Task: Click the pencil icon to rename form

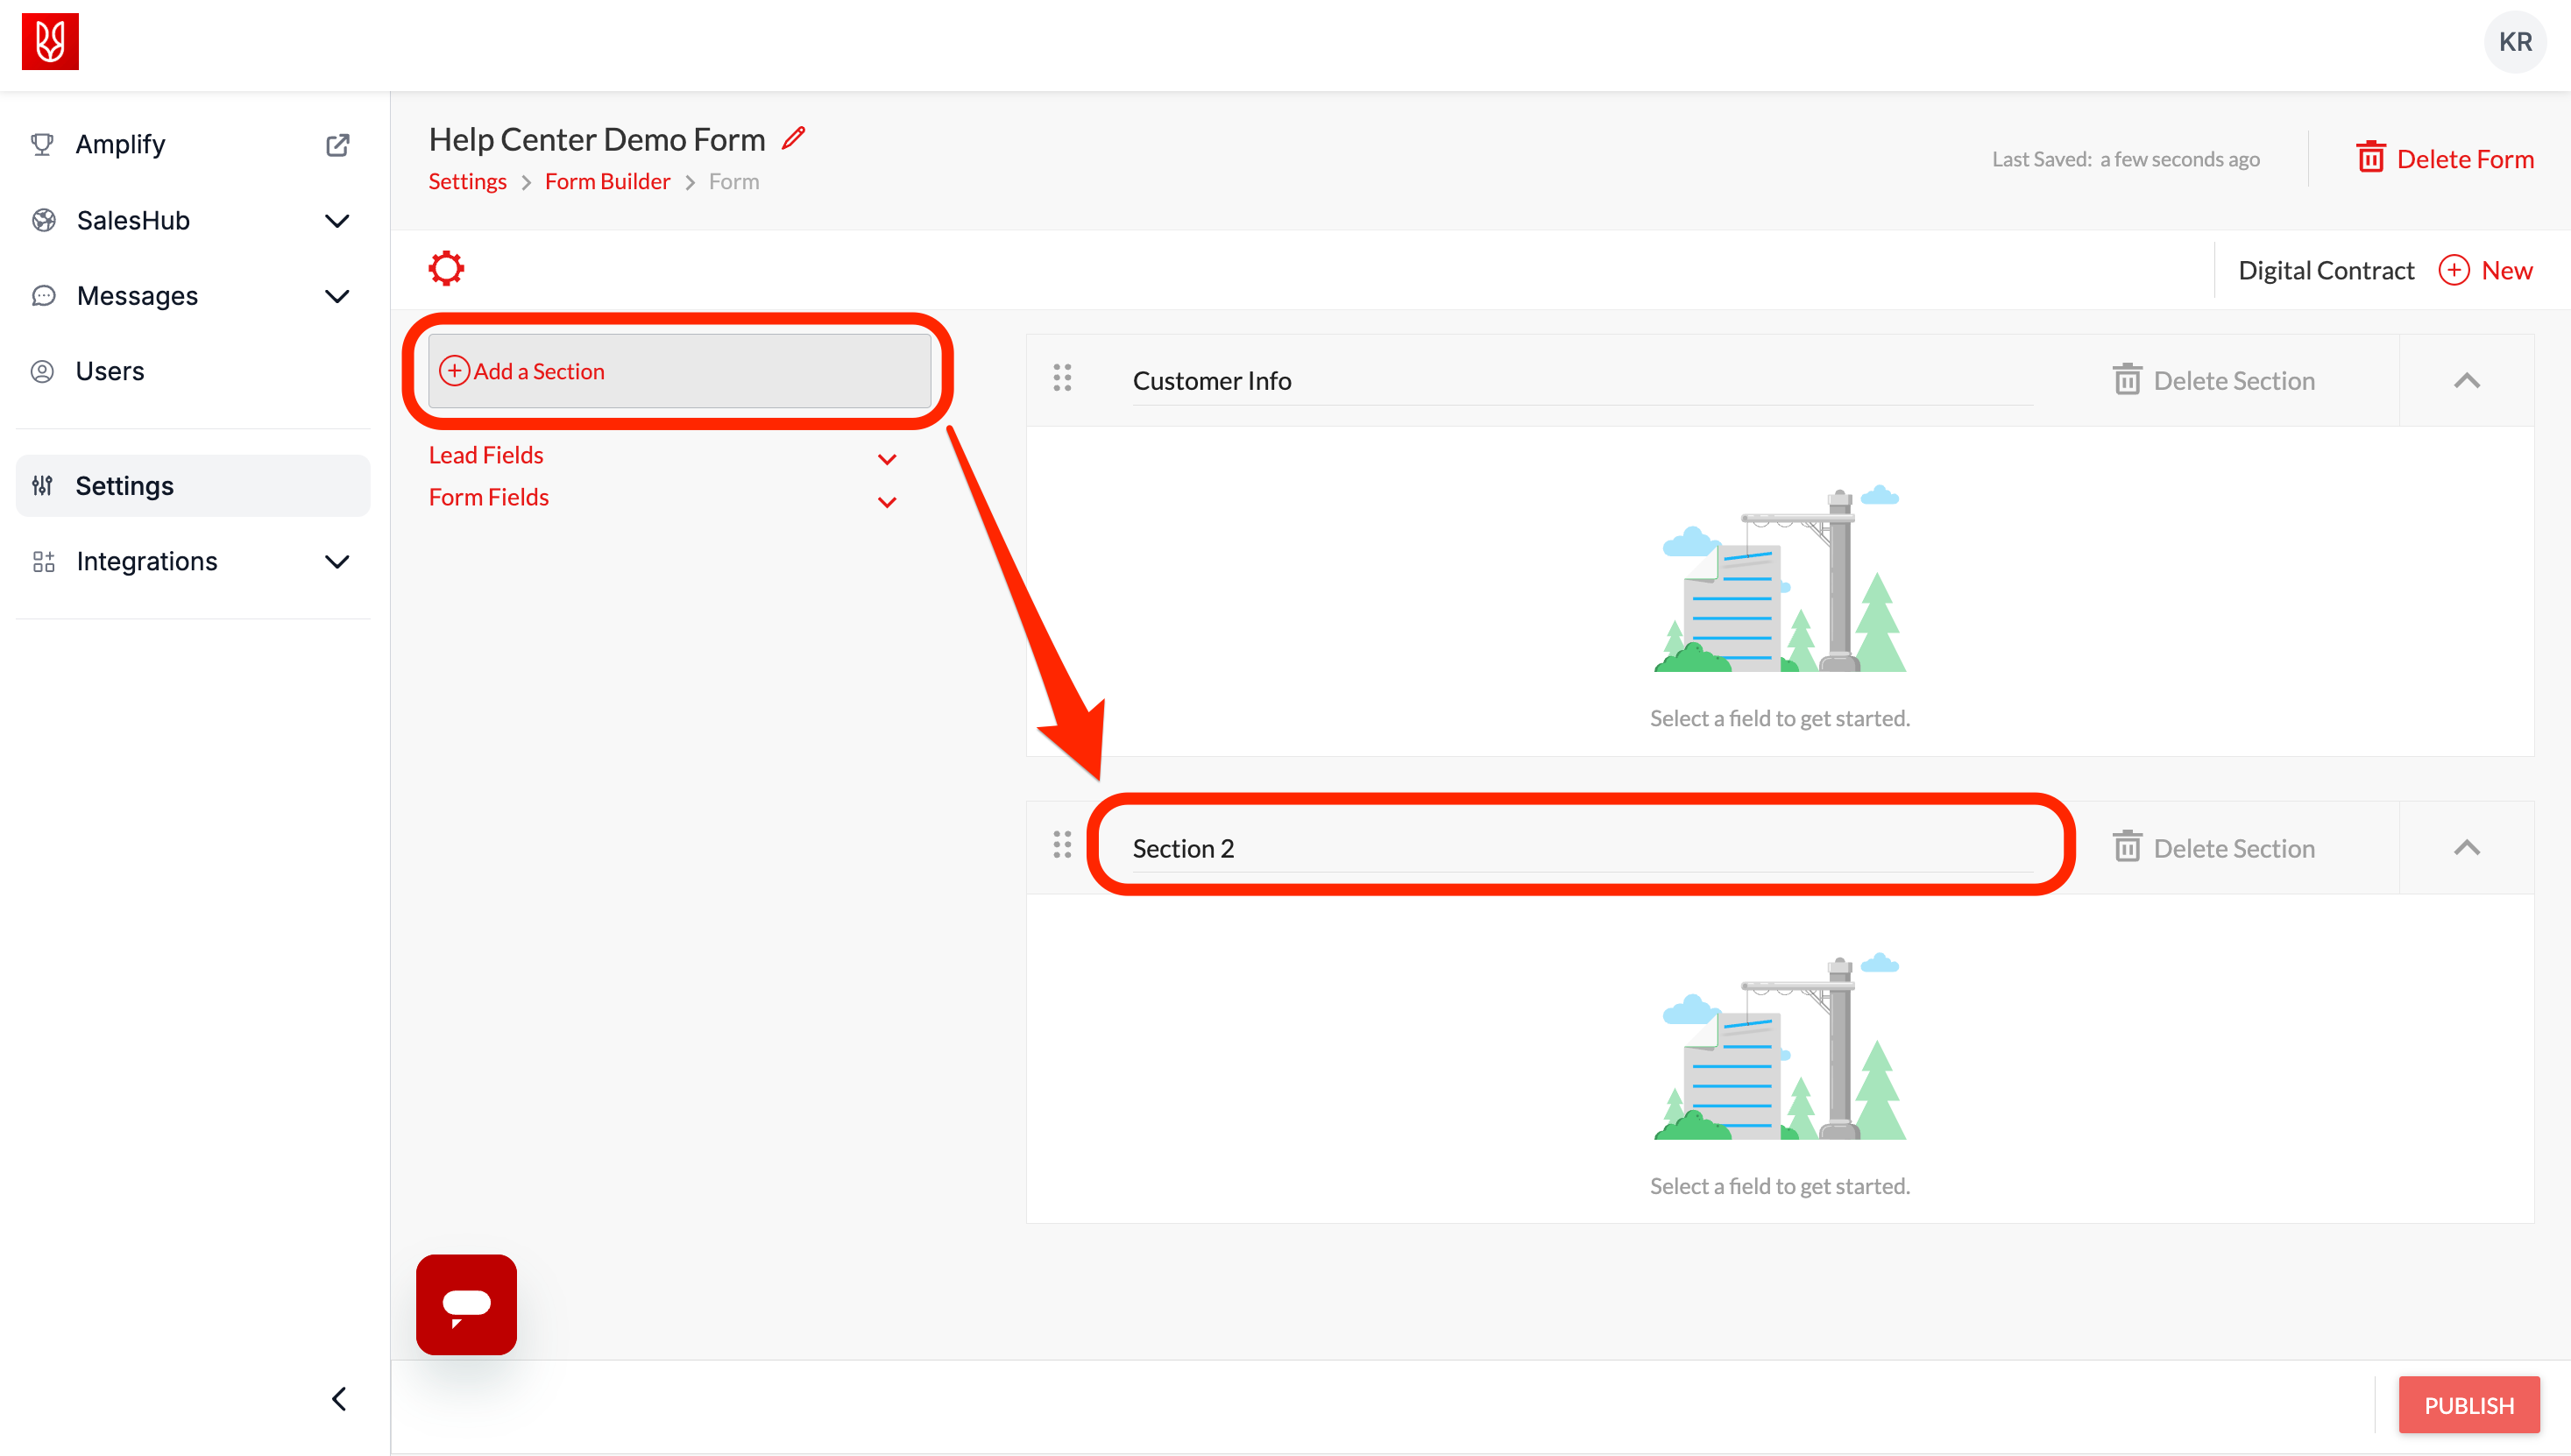Action: coord(794,138)
